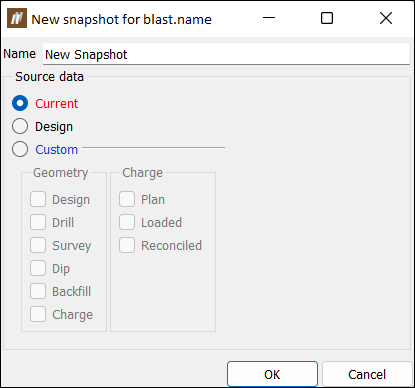Confirm with the OK button
This screenshot has height=388, width=415.
click(x=272, y=374)
